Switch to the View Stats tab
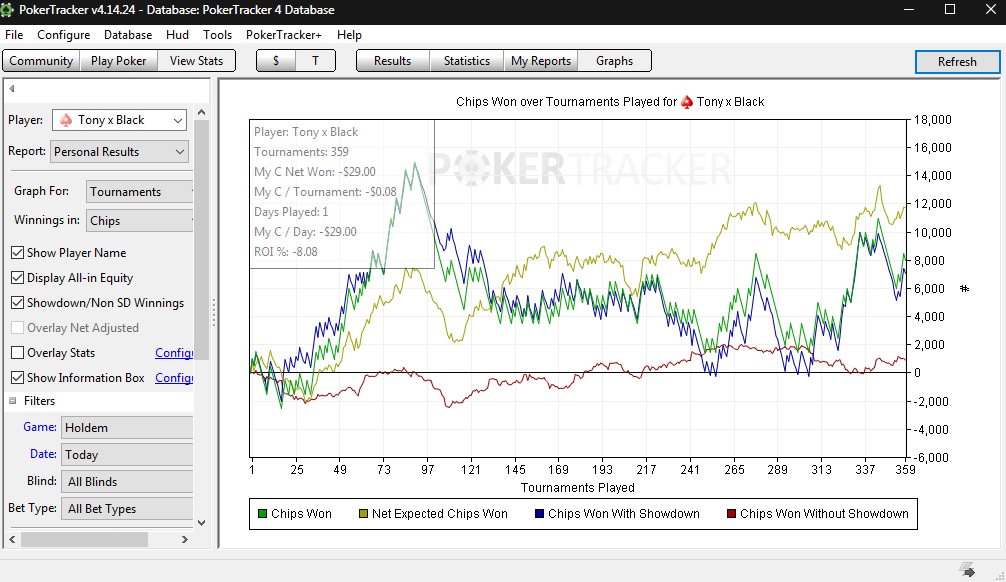 click(x=196, y=61)
